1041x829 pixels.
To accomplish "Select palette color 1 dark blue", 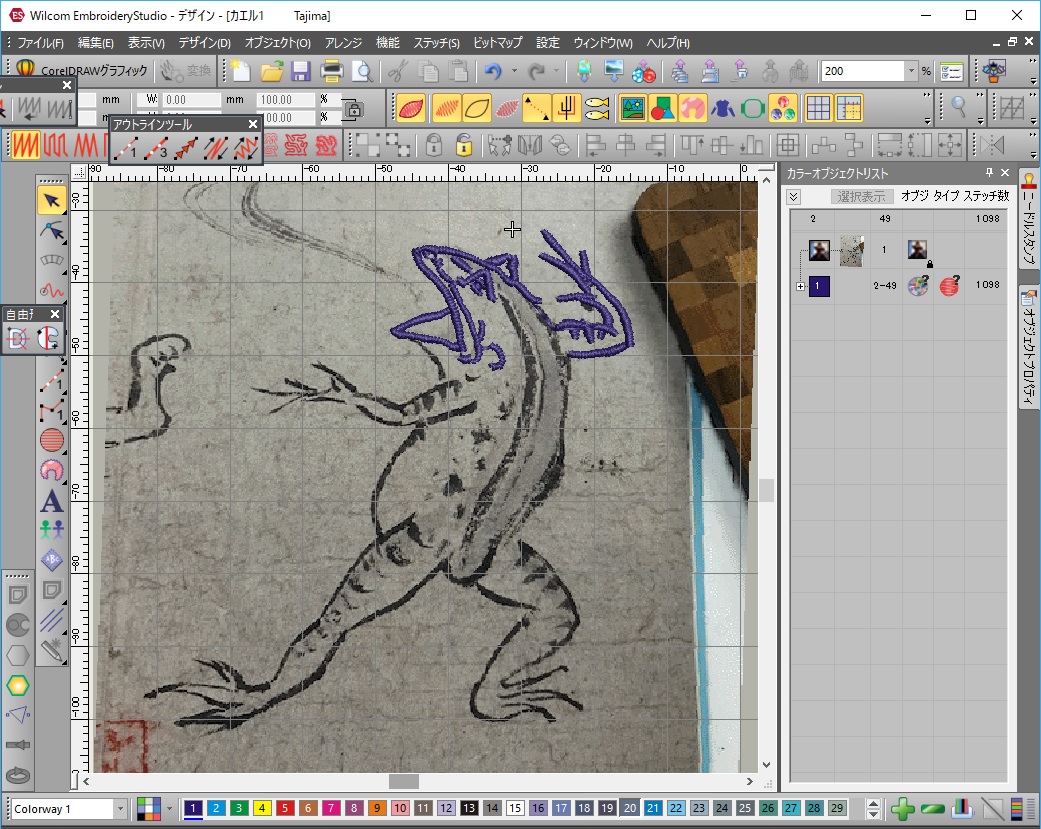I will tap(193, 808).
